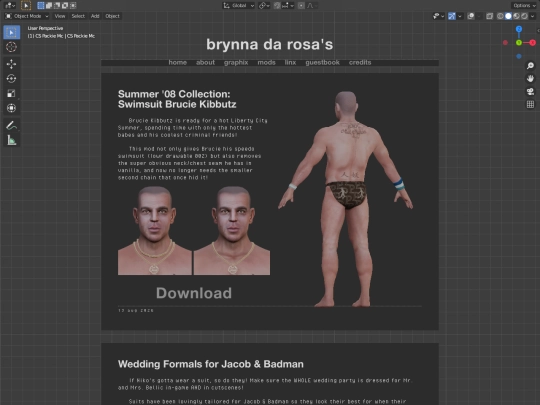Open proportional falloff dropdown
This screenshot has height=405, width=540.
[312, 6]
